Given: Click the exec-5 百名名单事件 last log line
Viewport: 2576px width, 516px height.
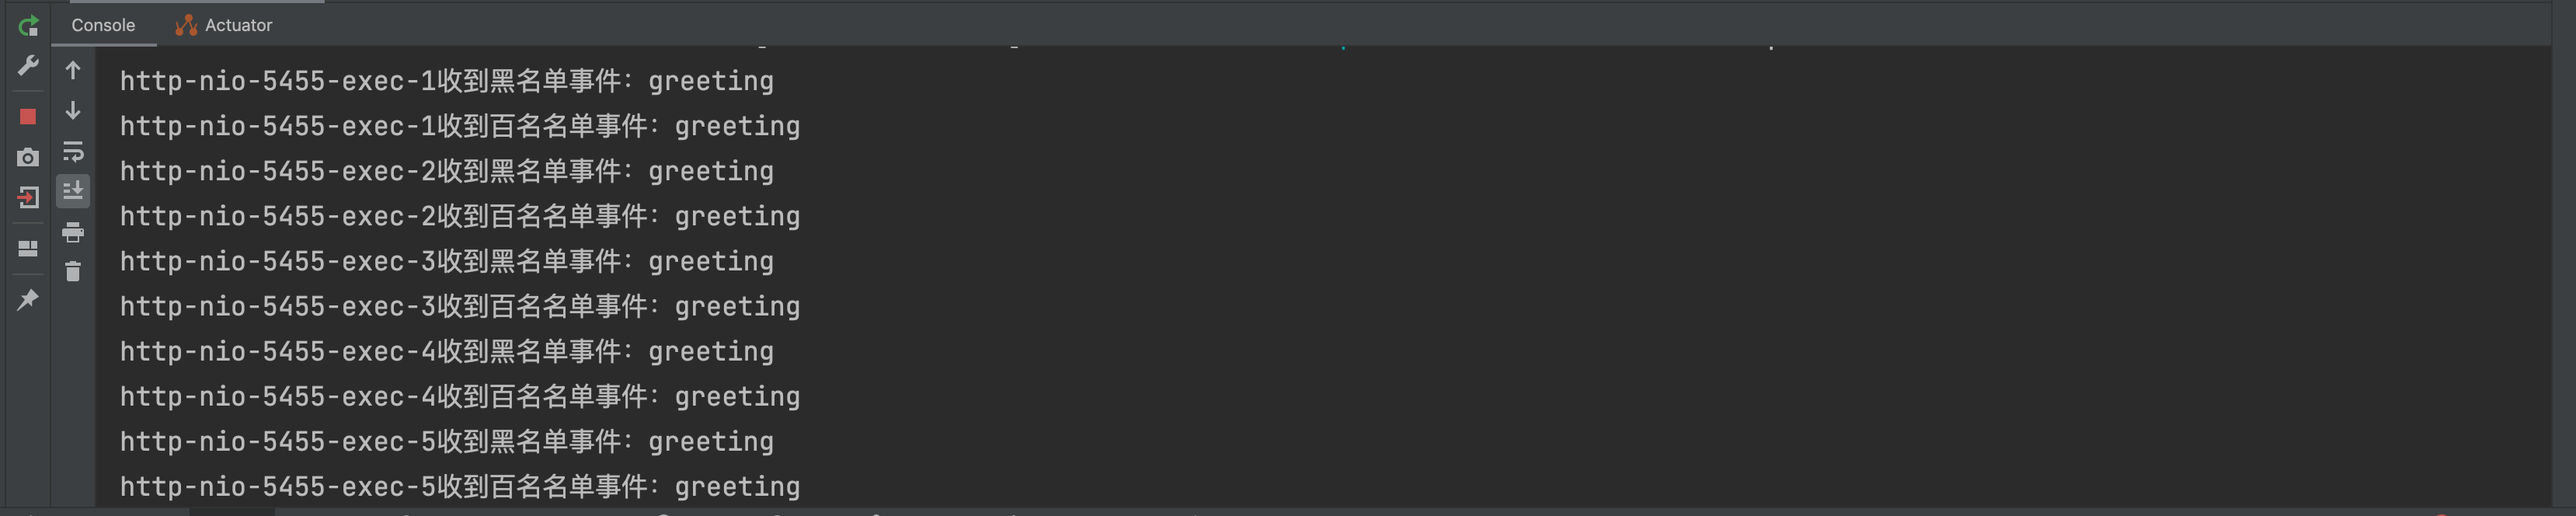Looking at the screenshot, I should [460, 486].
